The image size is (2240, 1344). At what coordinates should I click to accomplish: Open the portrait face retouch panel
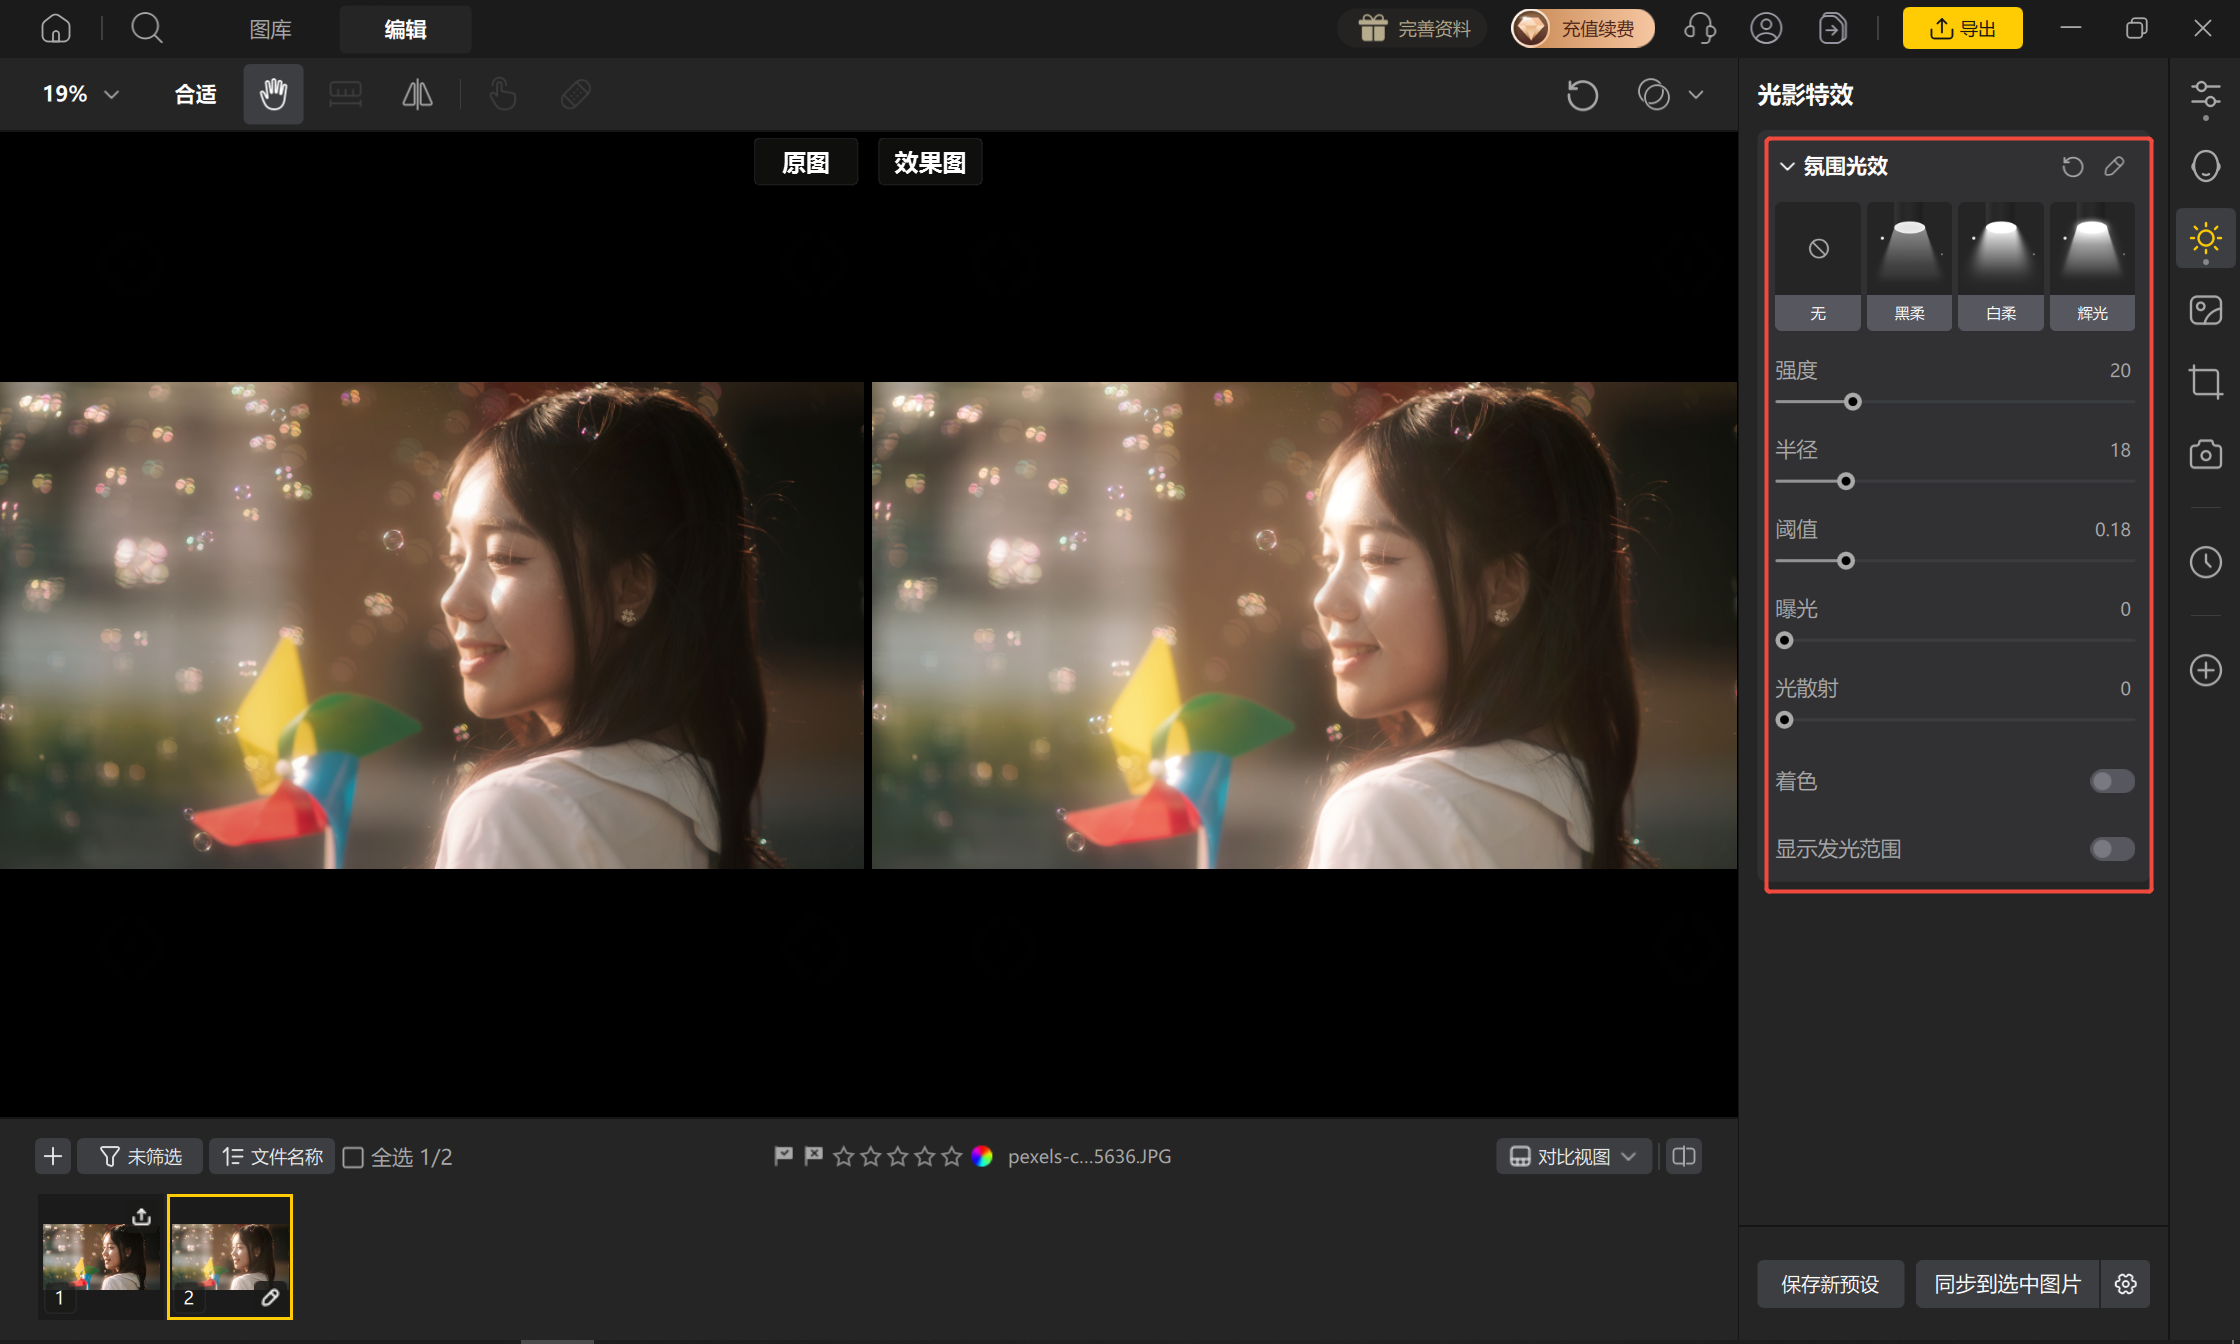coord(2205,166)
